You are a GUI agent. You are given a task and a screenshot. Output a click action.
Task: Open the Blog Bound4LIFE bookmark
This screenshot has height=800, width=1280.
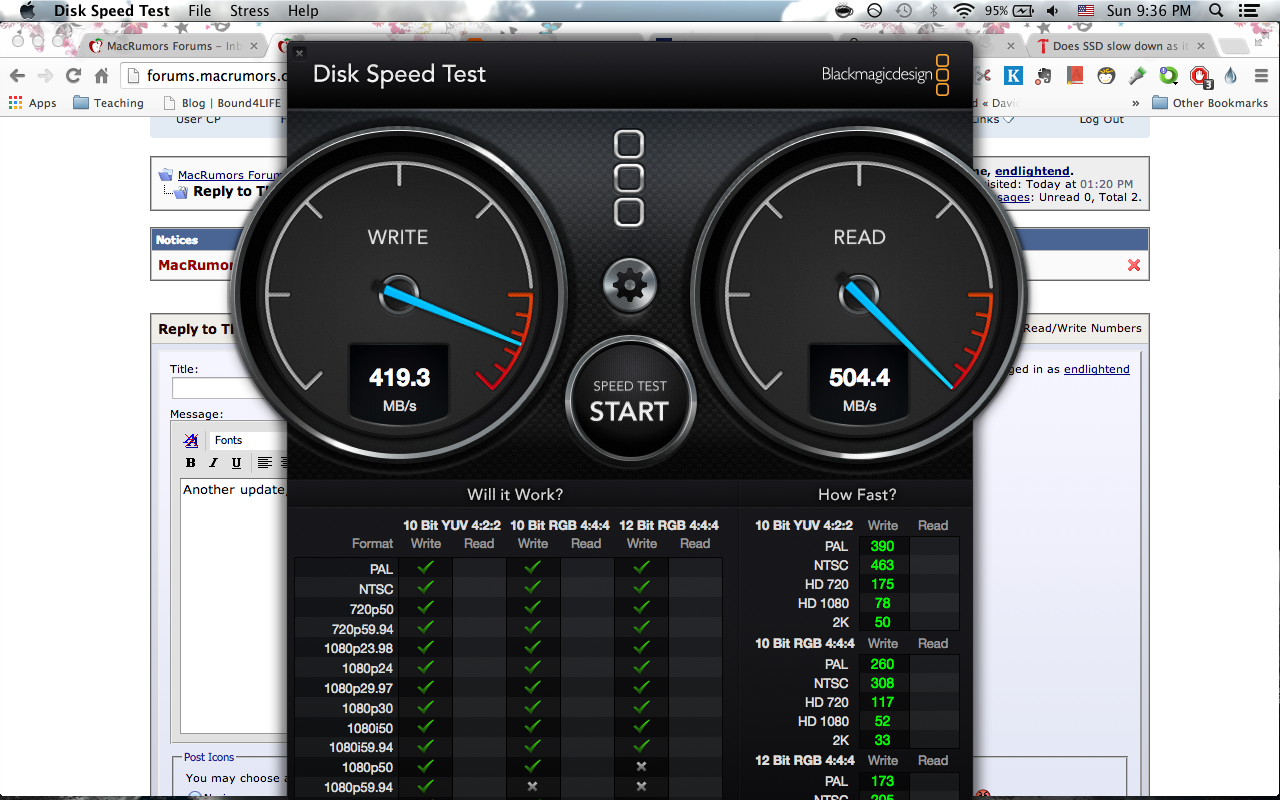pyautogui.click(x=220, y=103)
